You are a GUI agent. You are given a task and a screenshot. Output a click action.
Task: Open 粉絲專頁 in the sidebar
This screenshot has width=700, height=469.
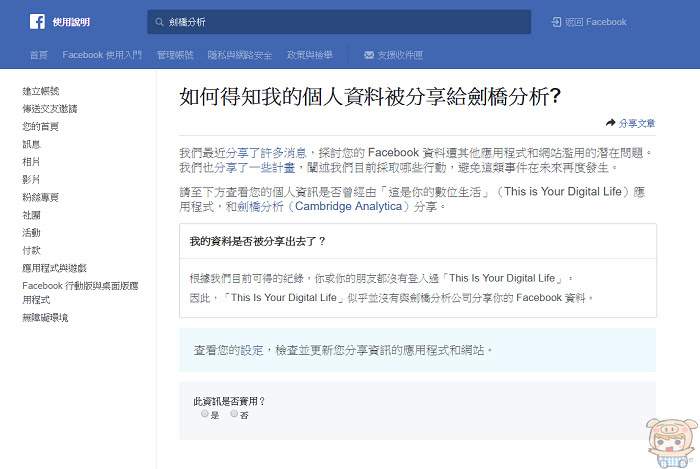(x=41, y=197)
